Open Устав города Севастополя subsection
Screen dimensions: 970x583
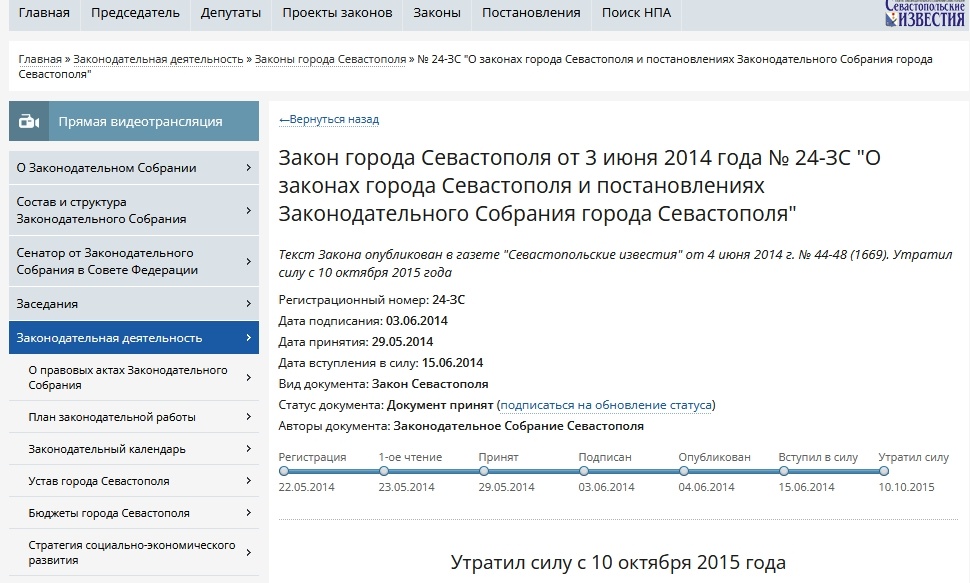coord(134,481)
